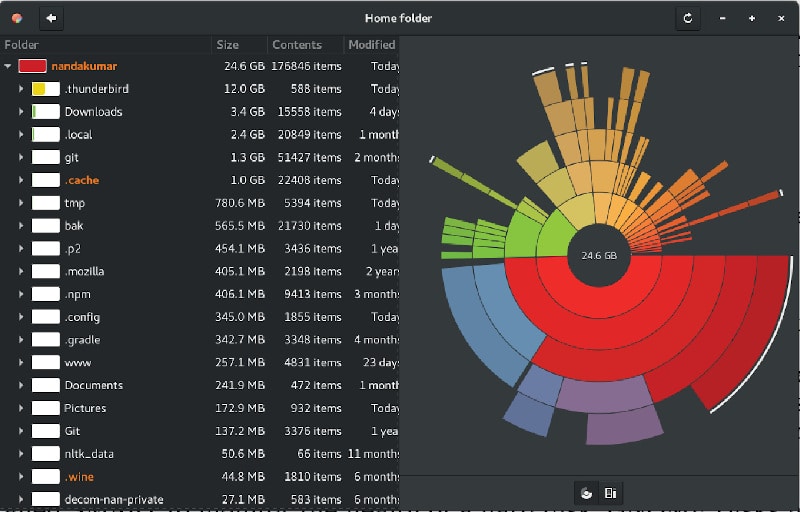Screen dimensions: 800x512
Task: Click the 24.6 GB chart center
Action: [x=599, y=256]
